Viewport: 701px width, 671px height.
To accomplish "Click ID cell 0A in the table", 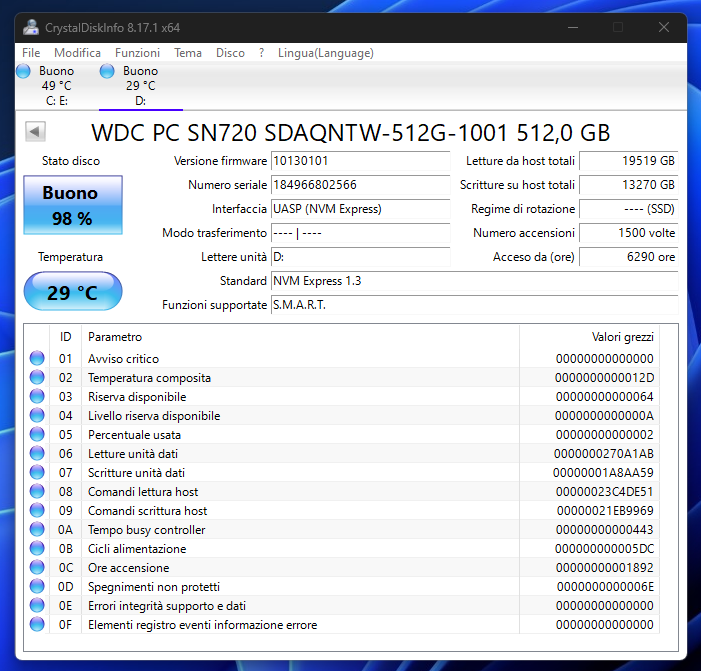I will pyautogui.click(x=65, y=530).
